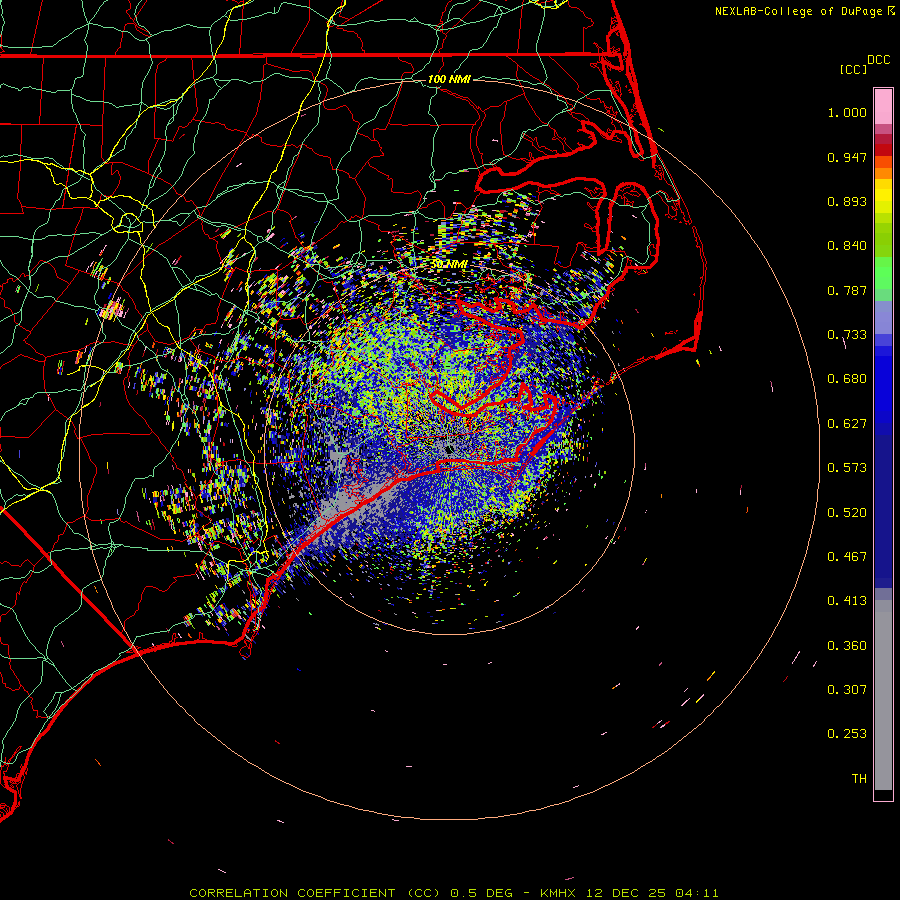Click the 0.893 scale value

pos(847,201)
